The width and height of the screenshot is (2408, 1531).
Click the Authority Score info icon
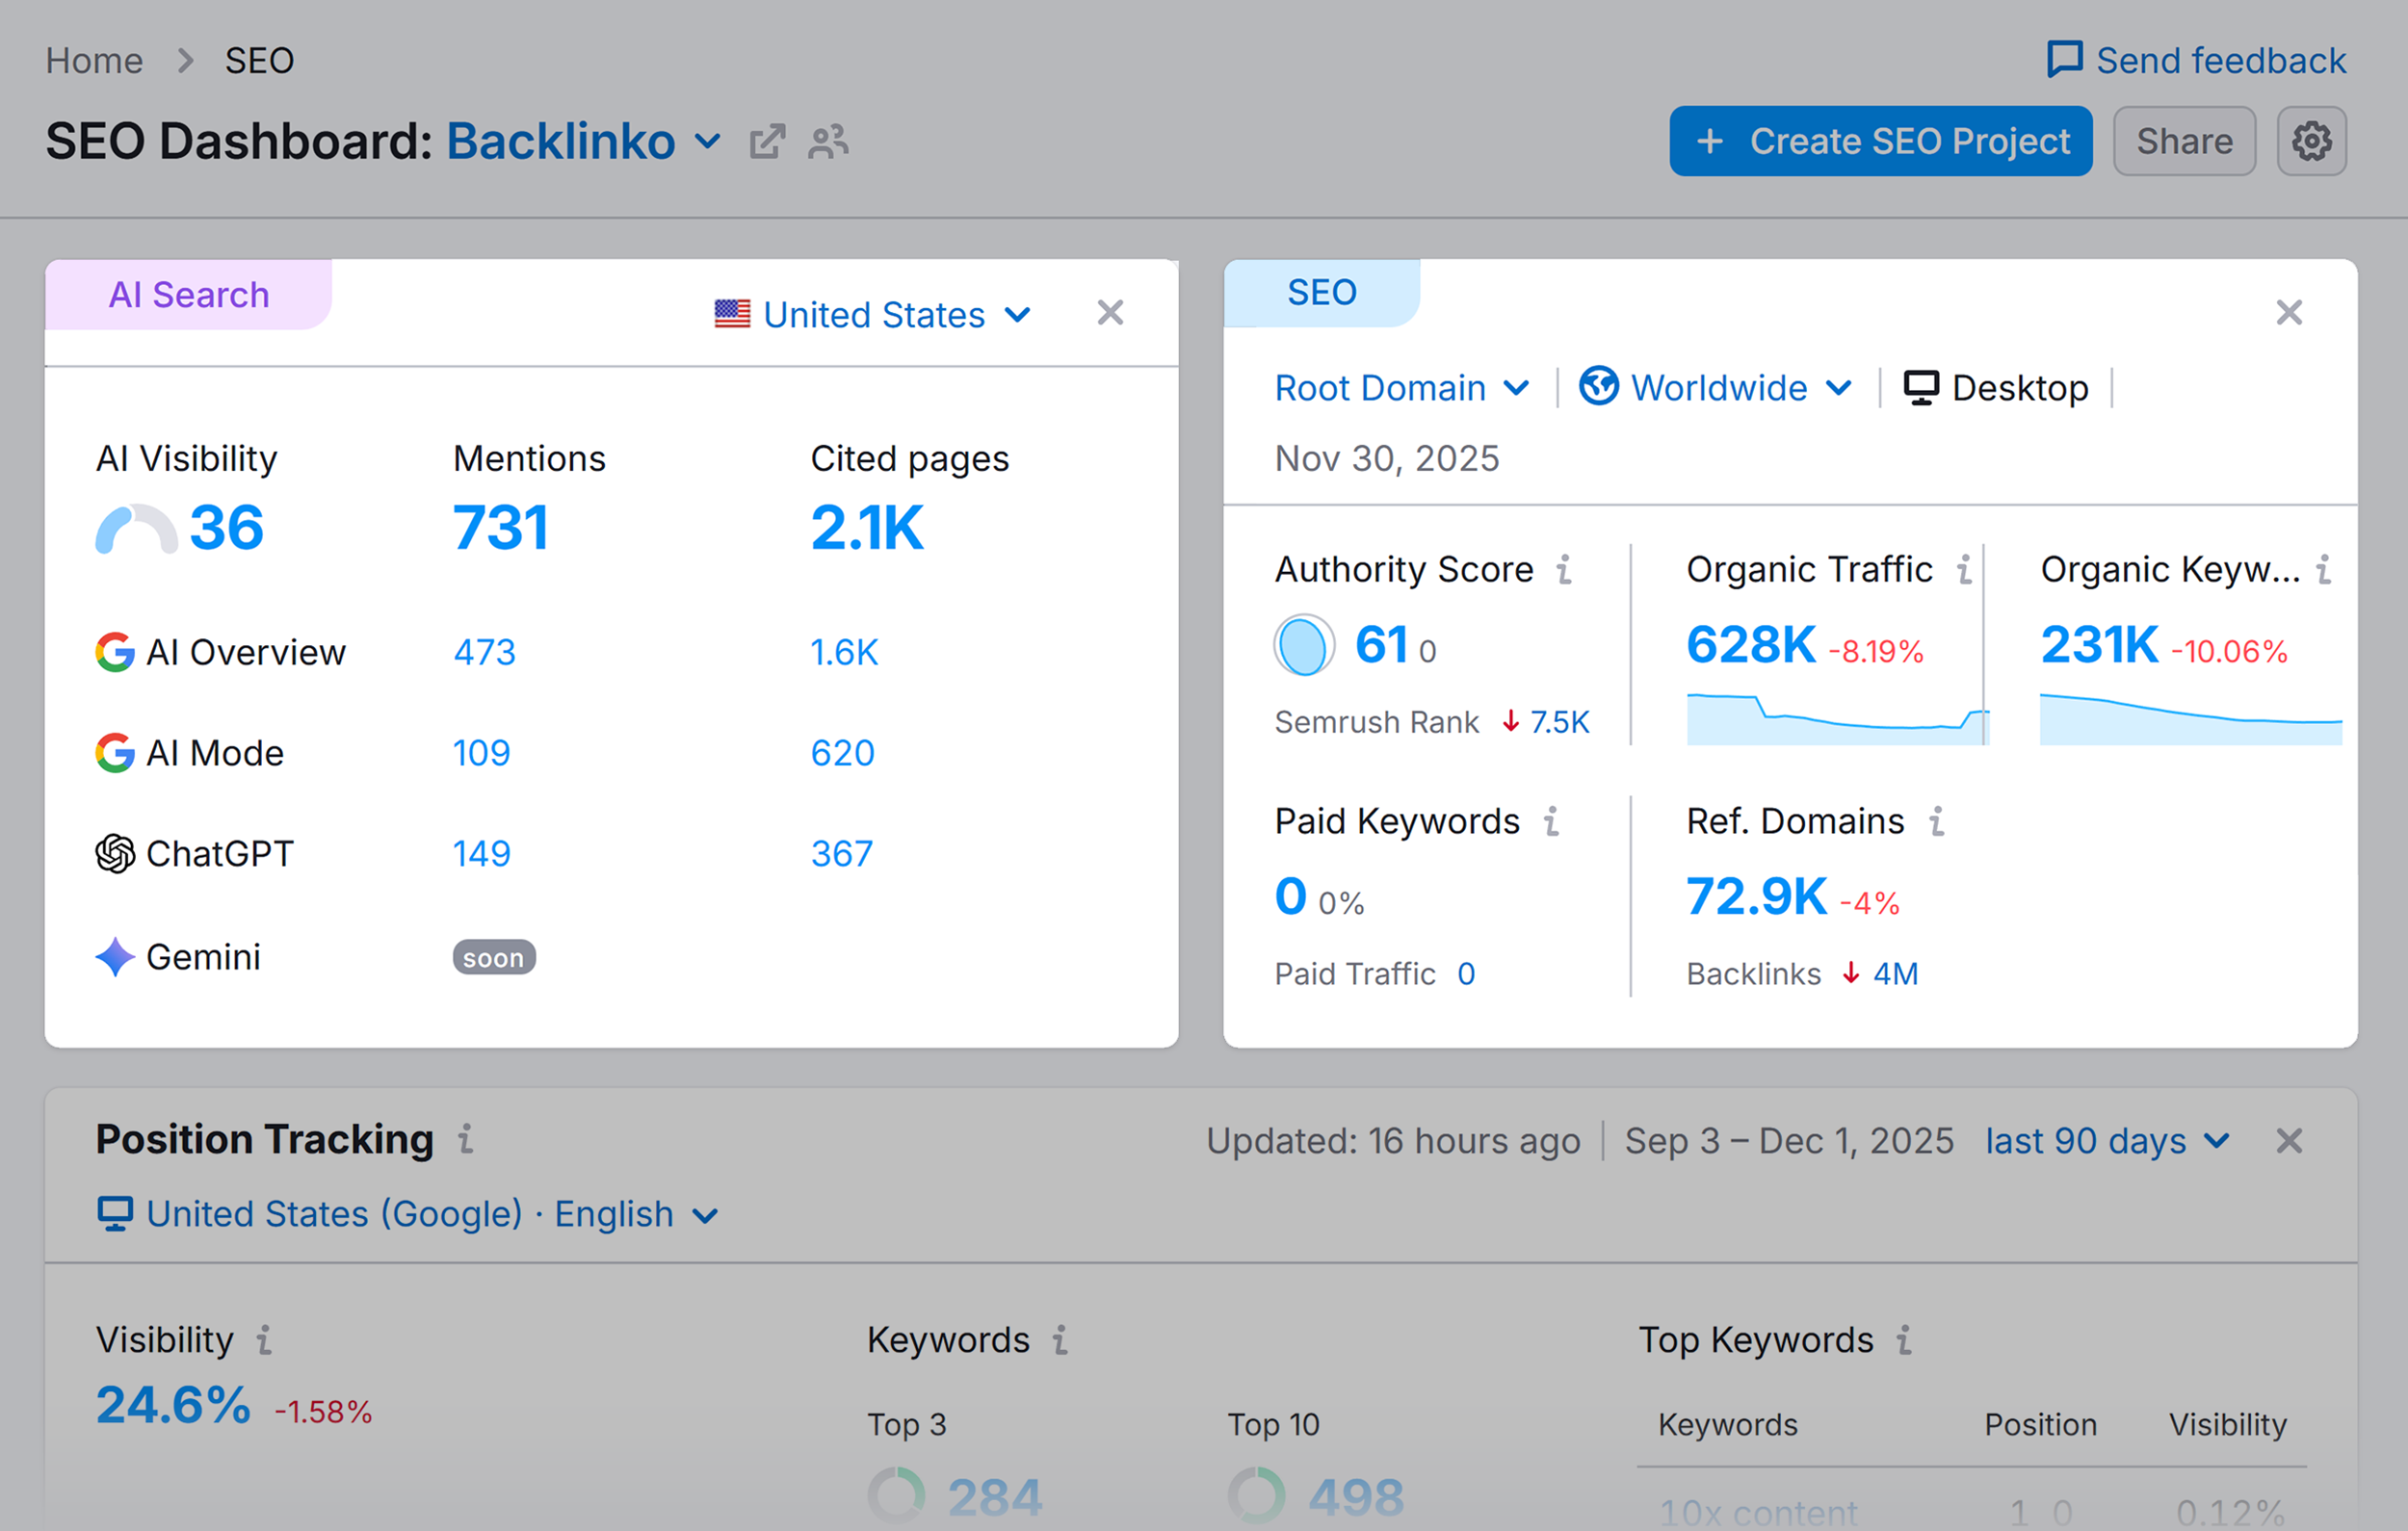(1565, 568)
